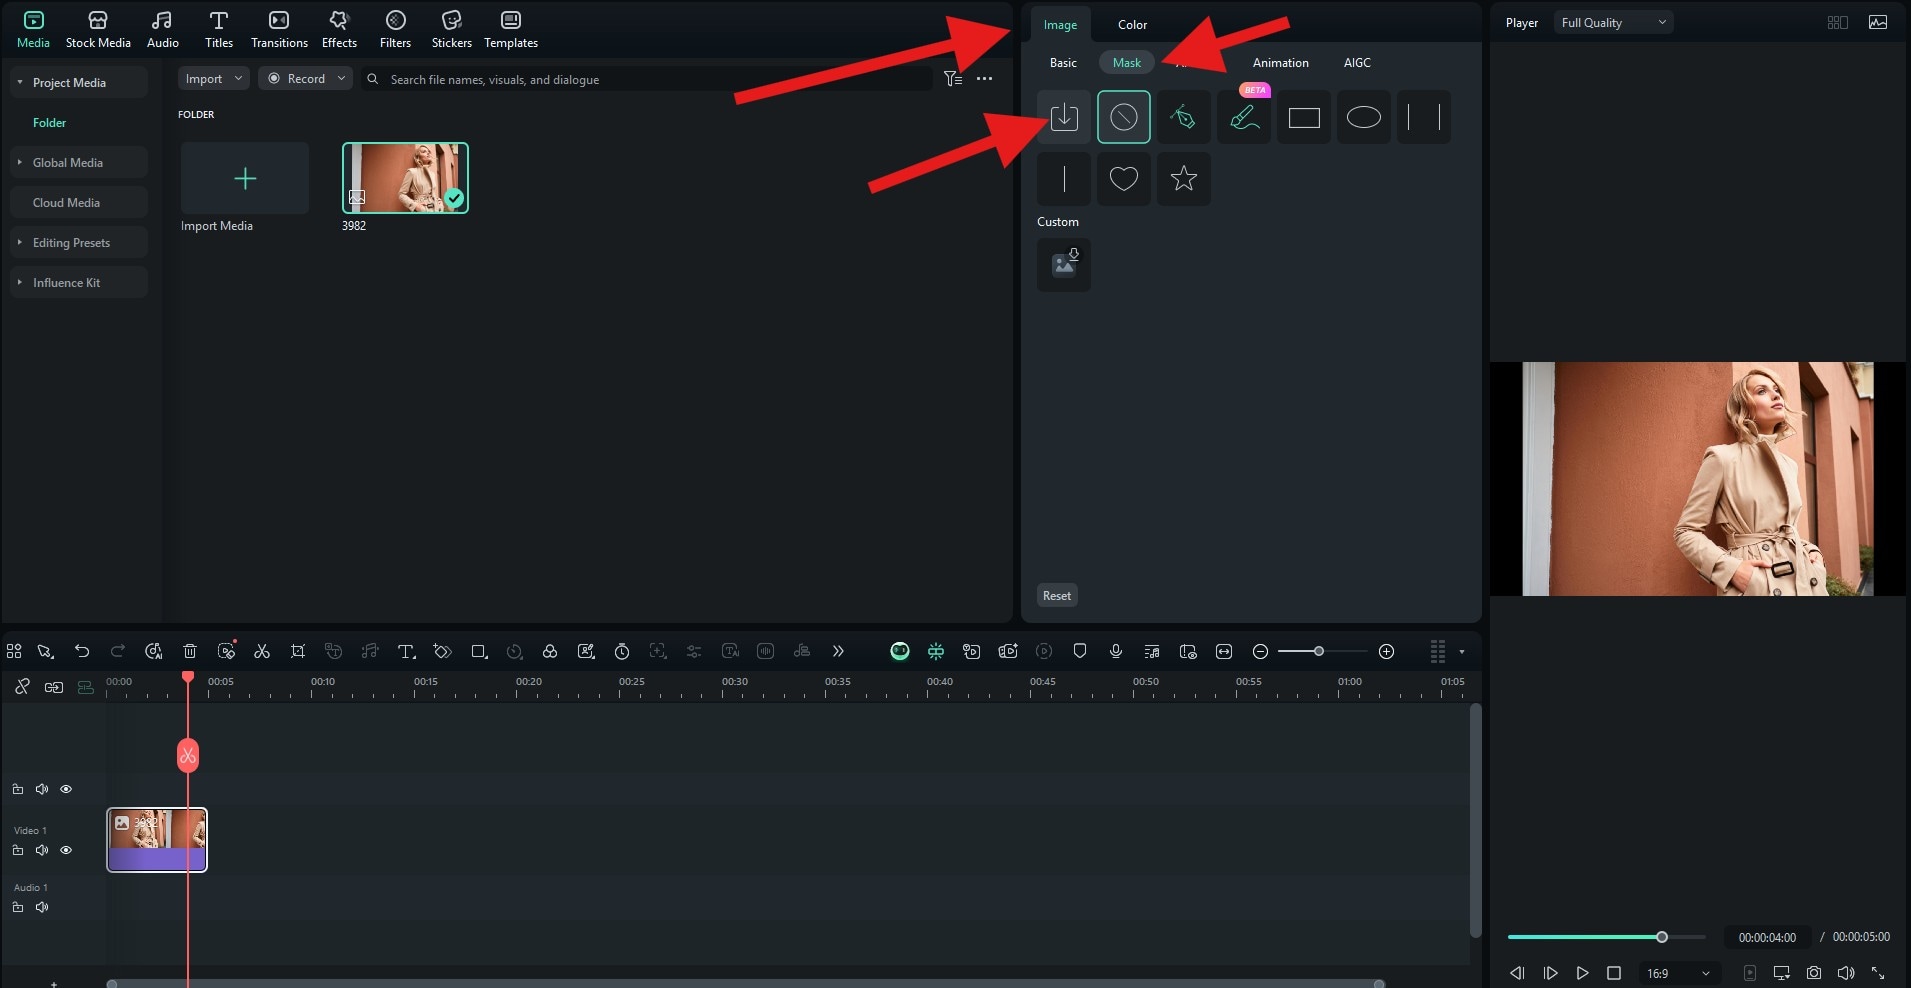The image size is (1911, 988).
Task: Mute the Video 1 track
Action: click(42, 850)
